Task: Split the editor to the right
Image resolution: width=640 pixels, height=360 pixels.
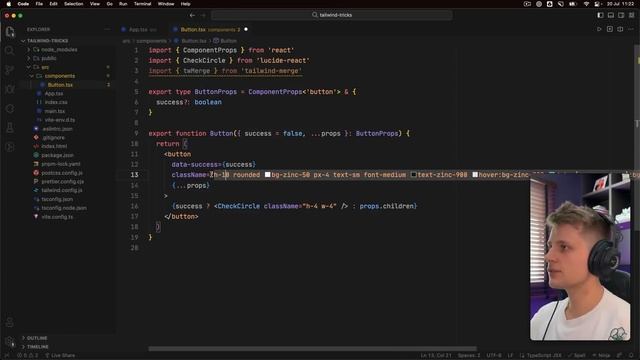Action: 620,29
